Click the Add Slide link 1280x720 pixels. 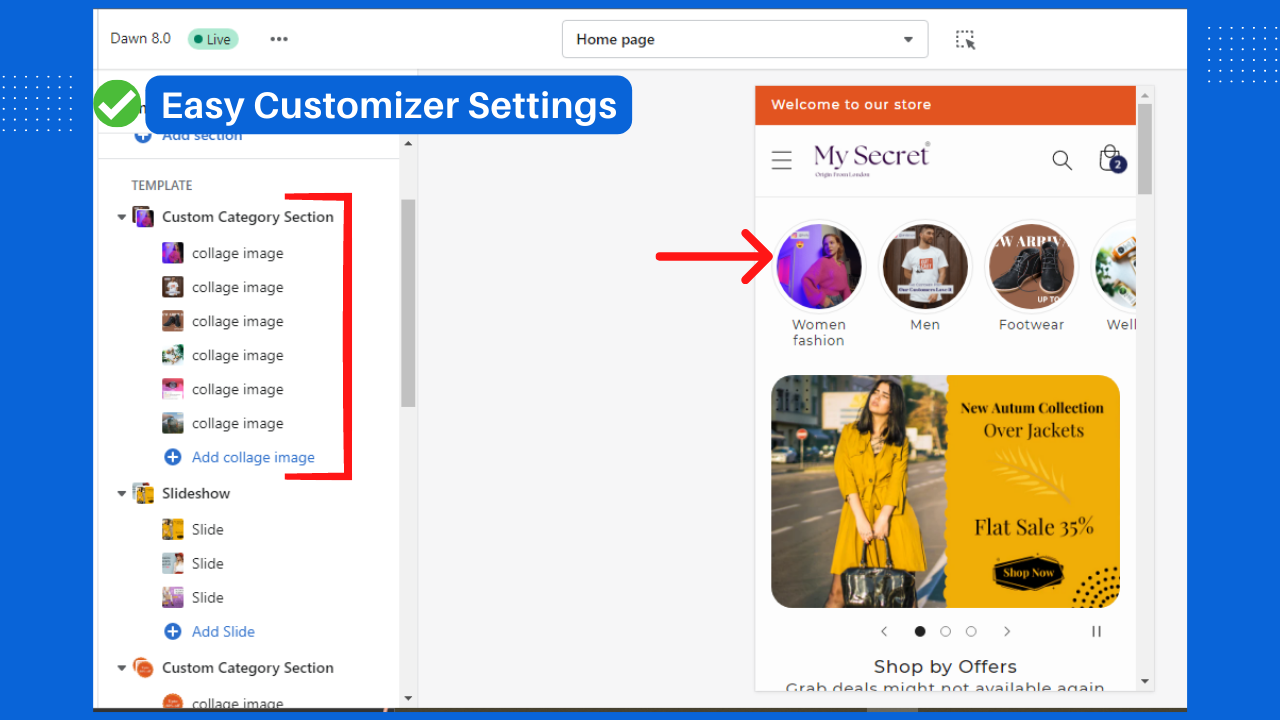[223, 631]
